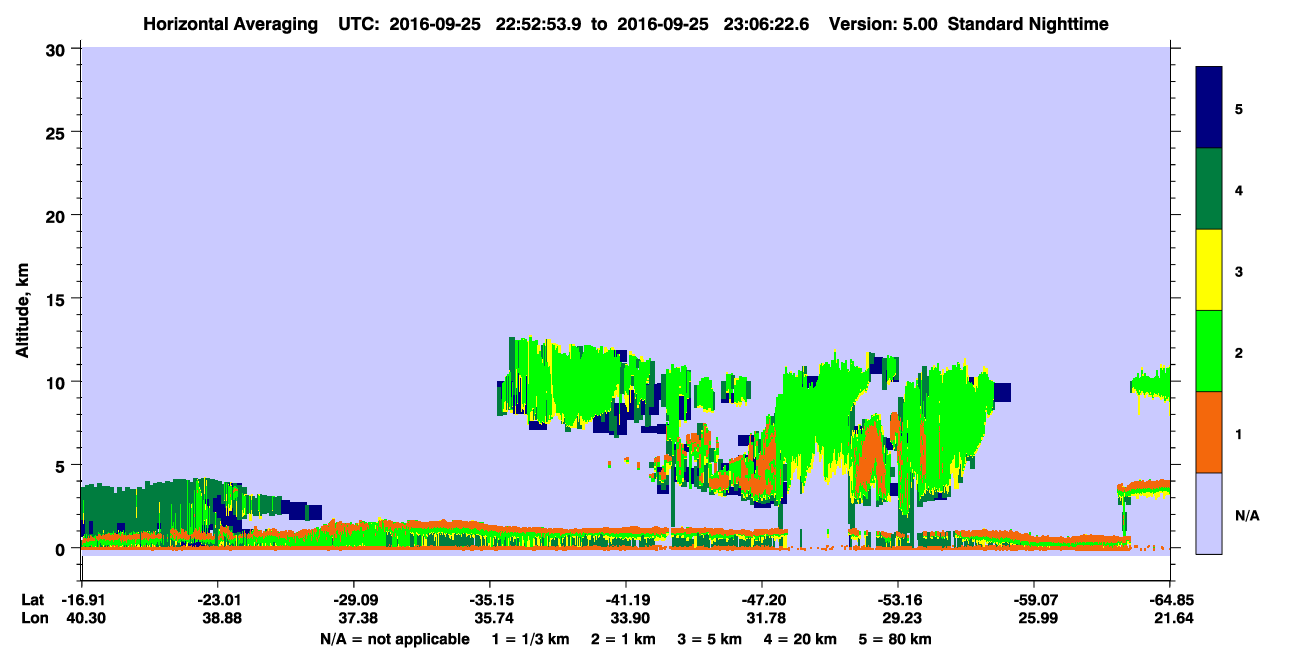1300x667 pixels.
Task: Click the latitude value -47.20
Action: click(x=762, y=600)
